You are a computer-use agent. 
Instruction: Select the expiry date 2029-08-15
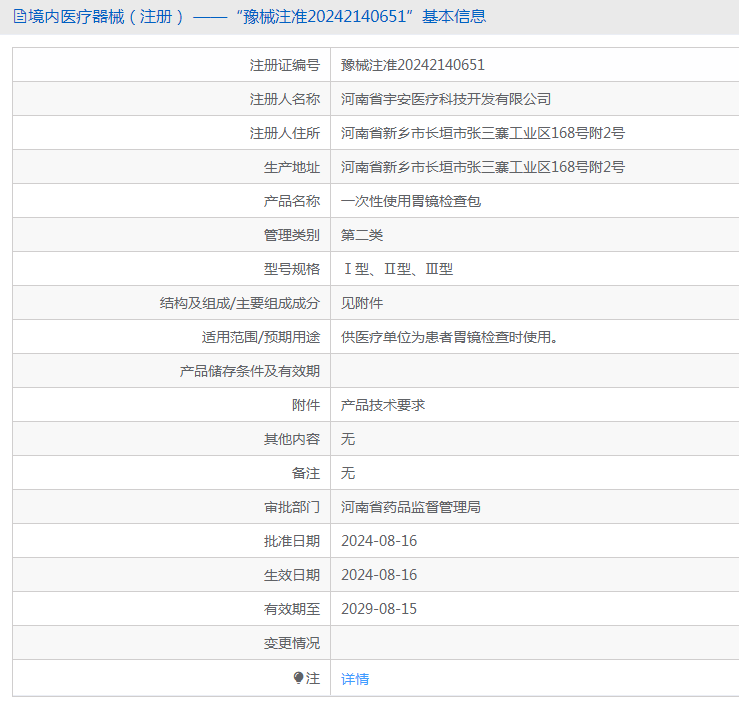(x=379, y=609)
